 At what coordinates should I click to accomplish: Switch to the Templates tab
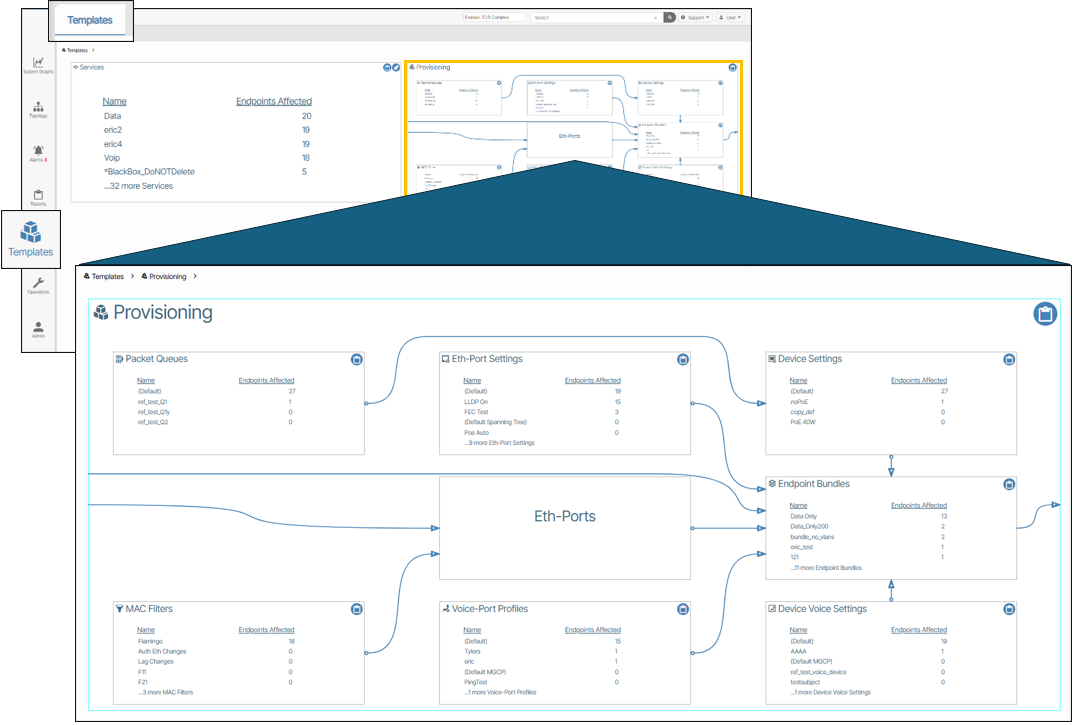(x=90, y=20)
